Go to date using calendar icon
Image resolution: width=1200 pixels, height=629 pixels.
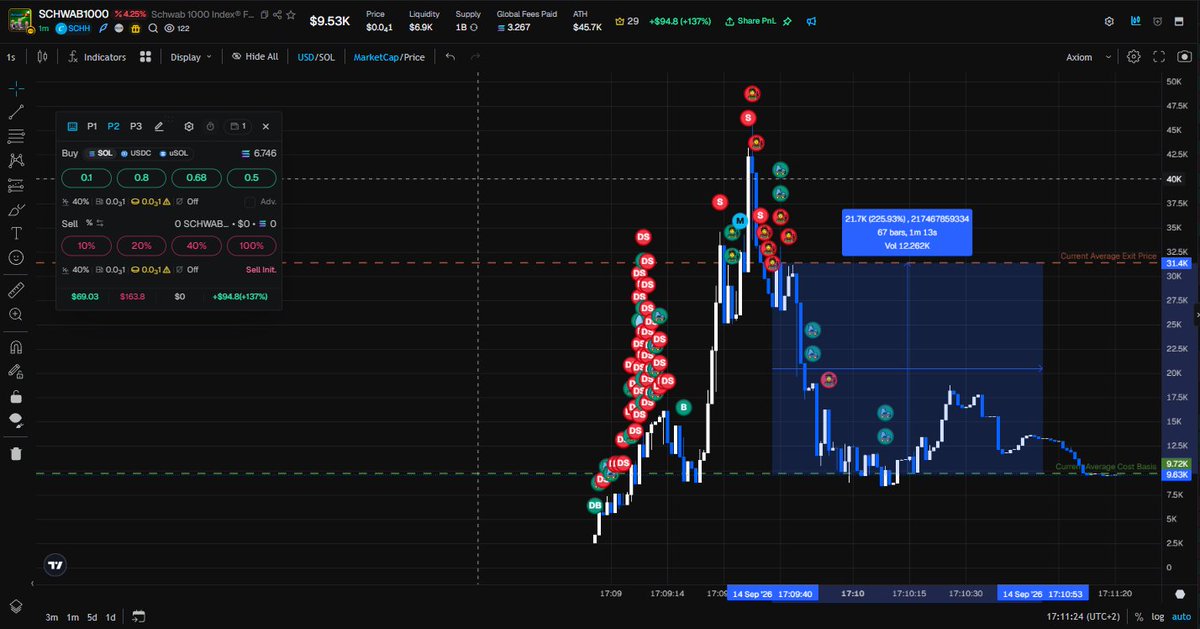[139, 617]
